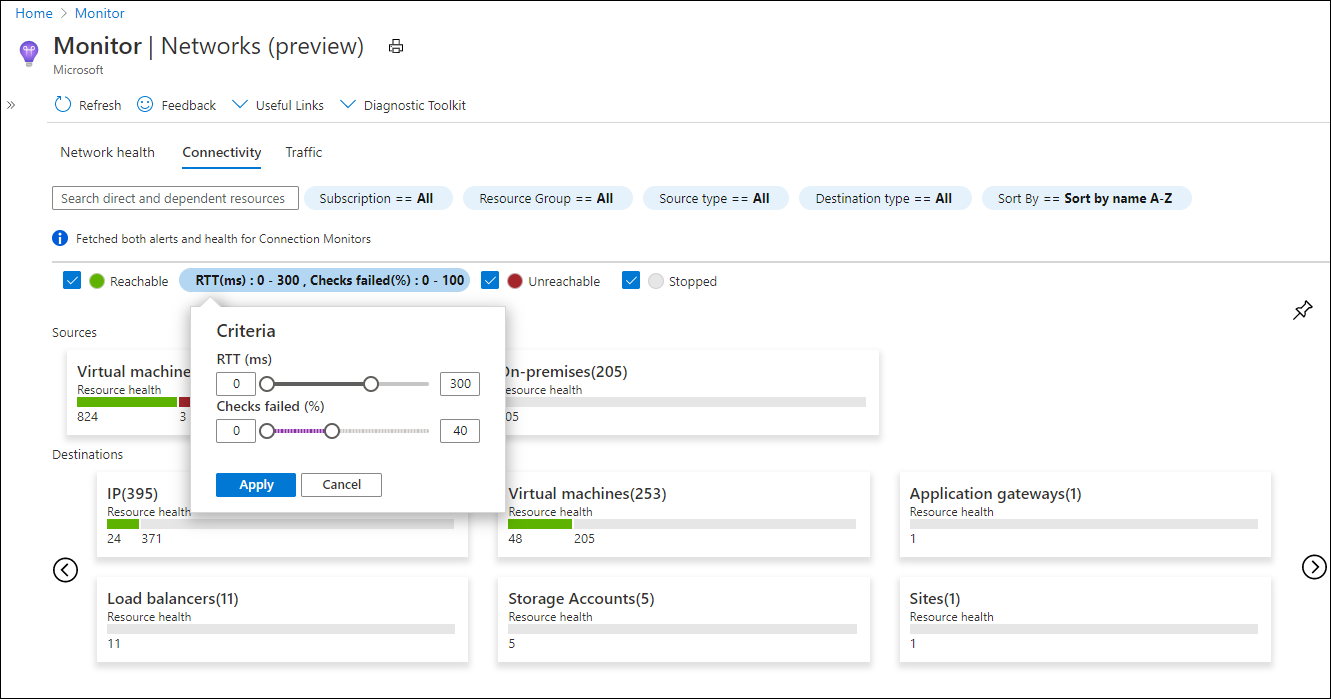The width and height of the screenshot is (1331, 699).
Task: Open Feedback with the smiley icon
Action: coord(145,105)
